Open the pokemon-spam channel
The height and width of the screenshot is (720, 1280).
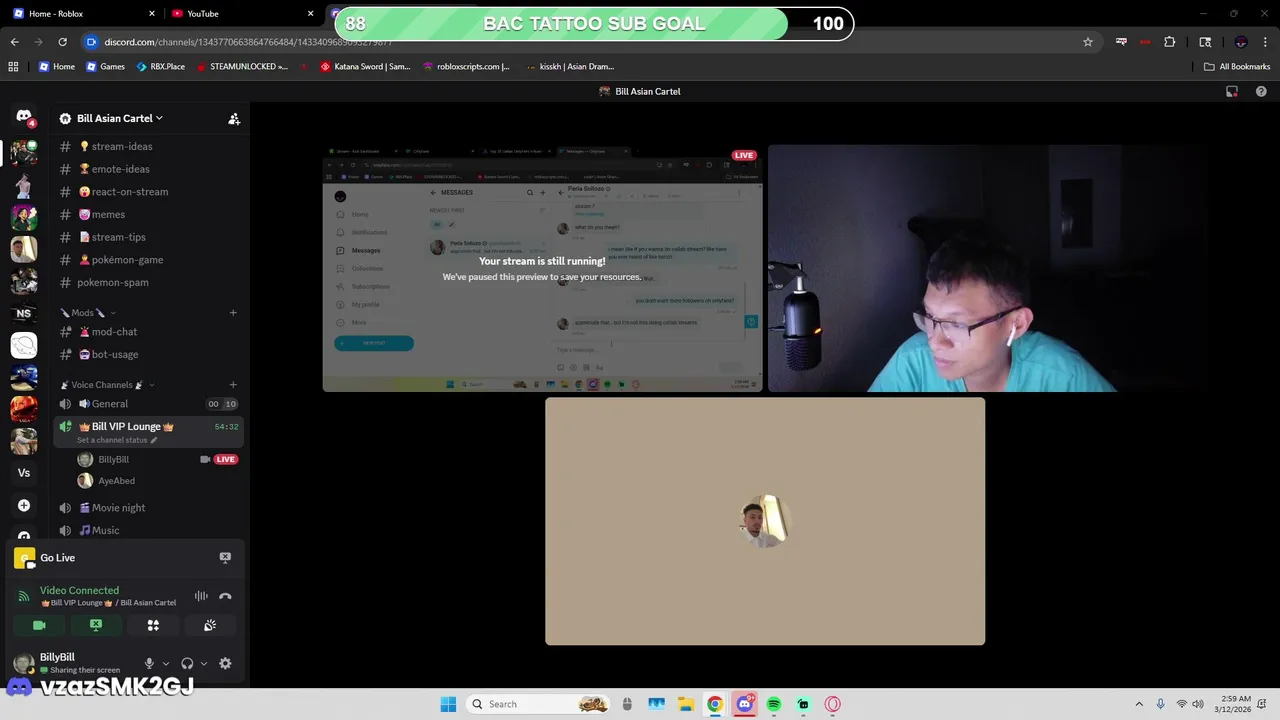pos(148,283)
